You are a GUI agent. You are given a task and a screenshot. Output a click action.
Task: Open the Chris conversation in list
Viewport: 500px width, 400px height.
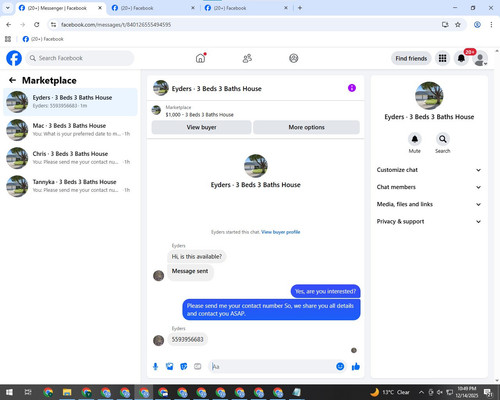[x=70, y=158]
